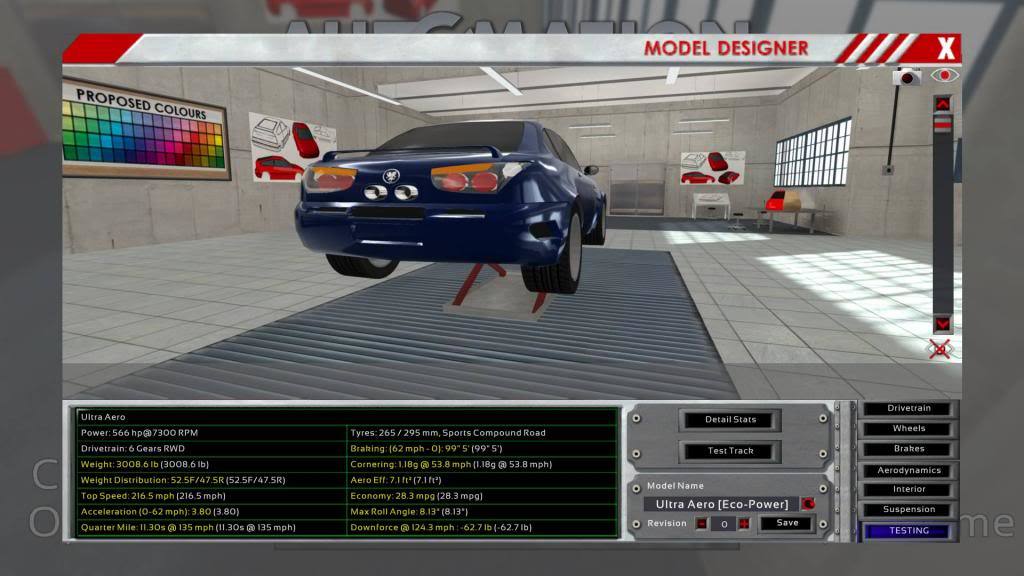Close the Model Designer with X
1024x576 pixels.
946,47
